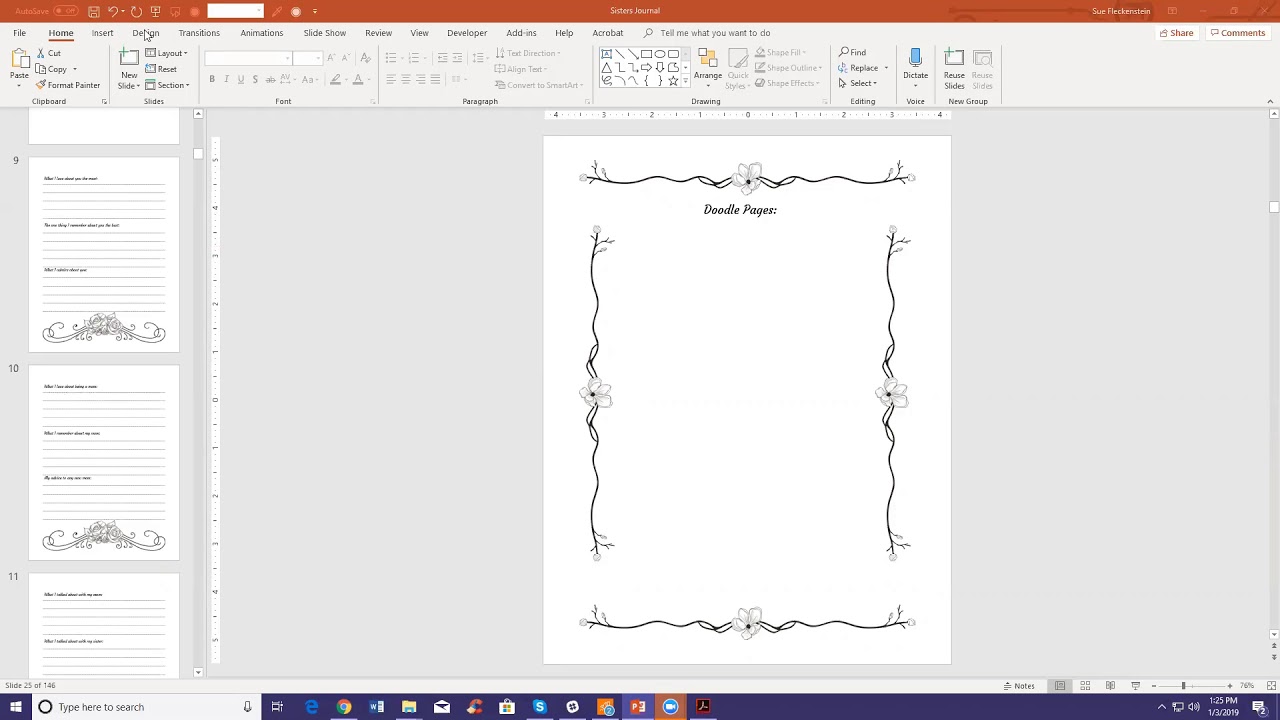Click the Comments button
The height and width of the screenshot is (720, 1280).
click(x=1237, y=33)
